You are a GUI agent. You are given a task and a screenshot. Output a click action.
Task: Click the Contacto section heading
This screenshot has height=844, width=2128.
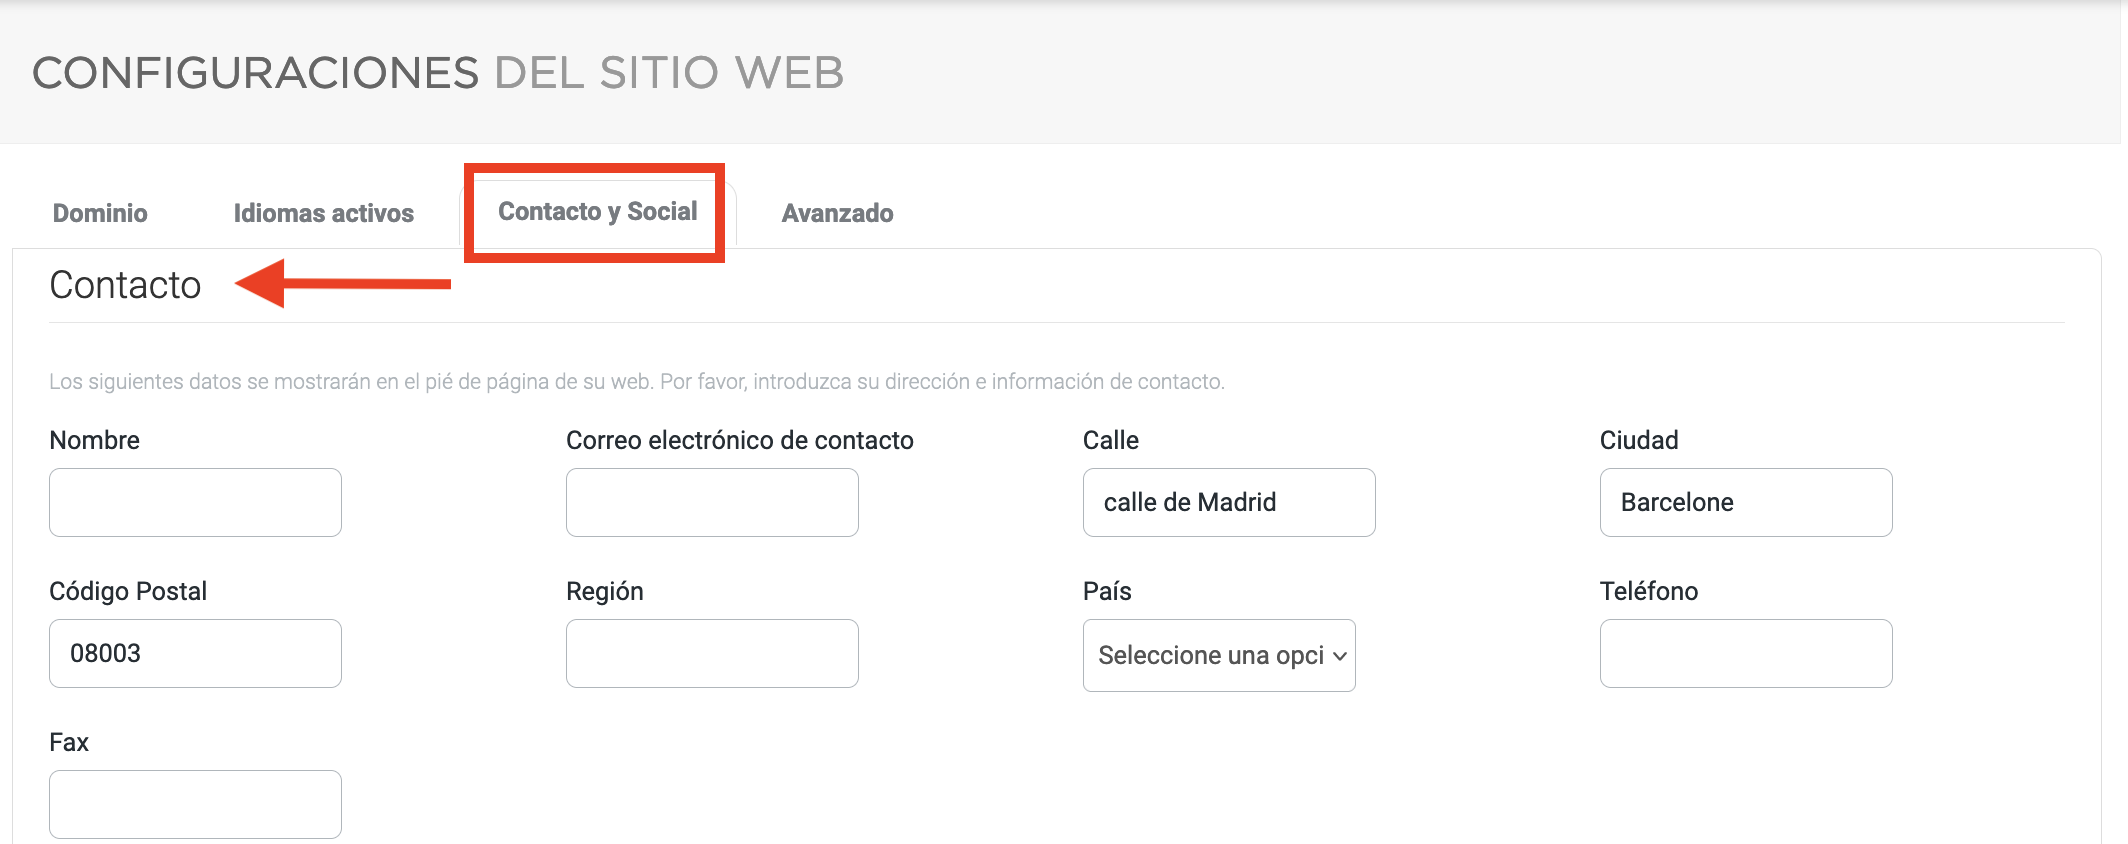click(125, 285)
